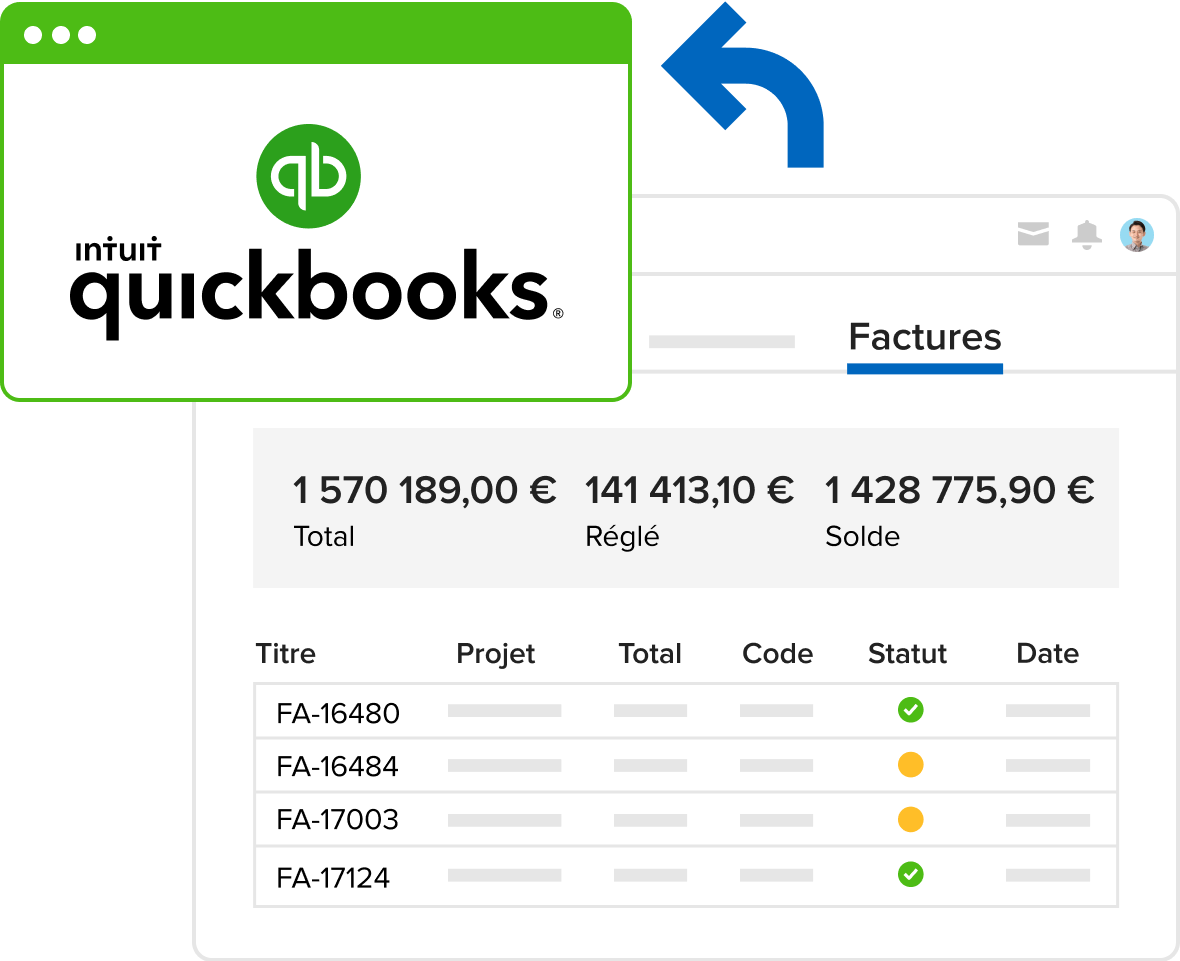Open invoice FA-16480
The height and width of the screenshot is (961, 1180).
pyautogui.click(x=338, y=713)
